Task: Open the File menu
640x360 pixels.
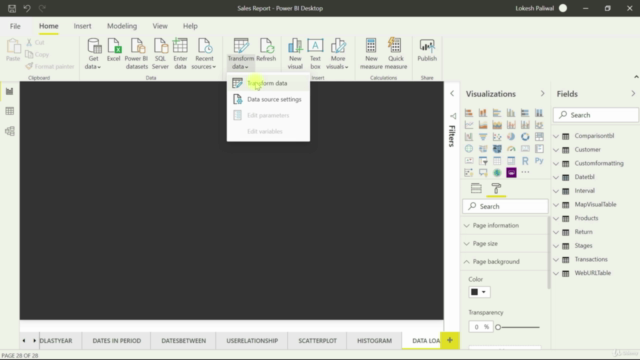Action: point(15,26)
